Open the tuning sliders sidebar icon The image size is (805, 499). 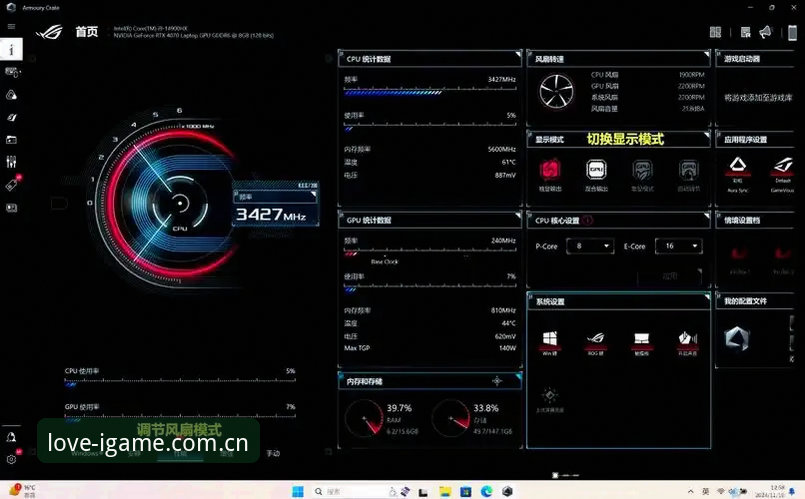coord(11,162)
